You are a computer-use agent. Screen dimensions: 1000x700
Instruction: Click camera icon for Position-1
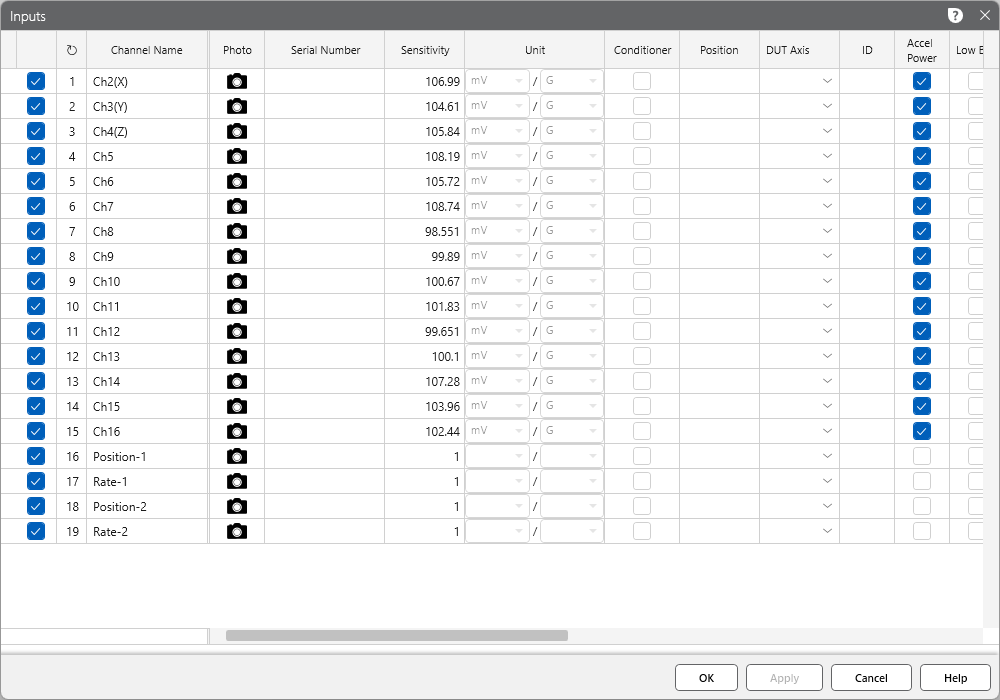pos(236,456)
